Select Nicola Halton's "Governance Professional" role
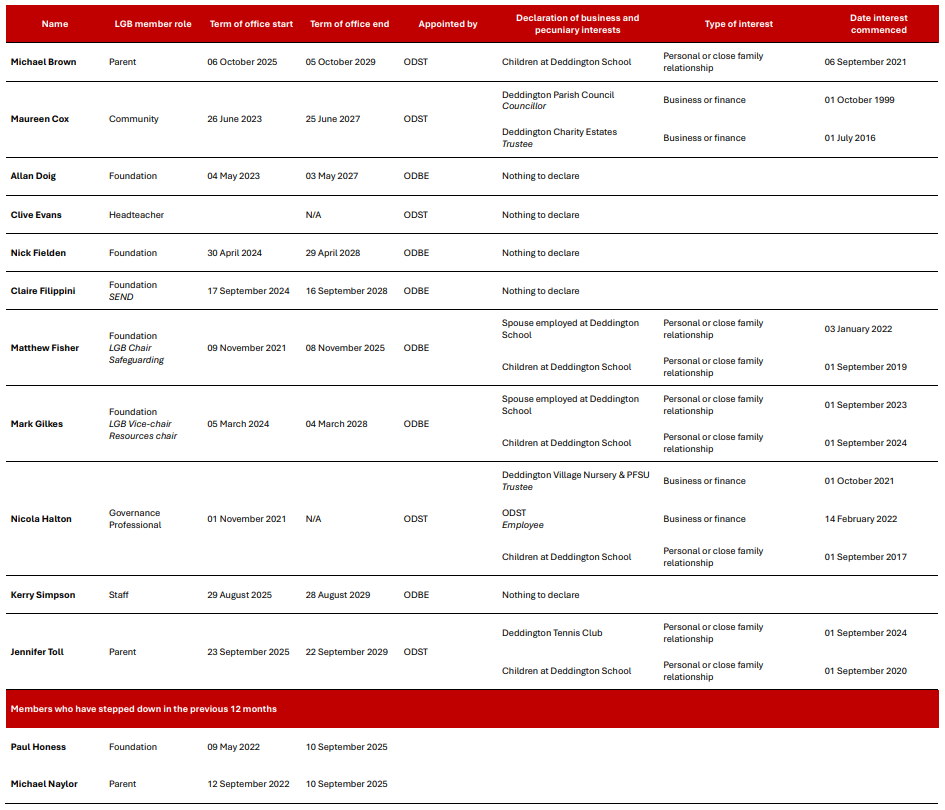This screenshot has height=810, width=945. [135, 519]
